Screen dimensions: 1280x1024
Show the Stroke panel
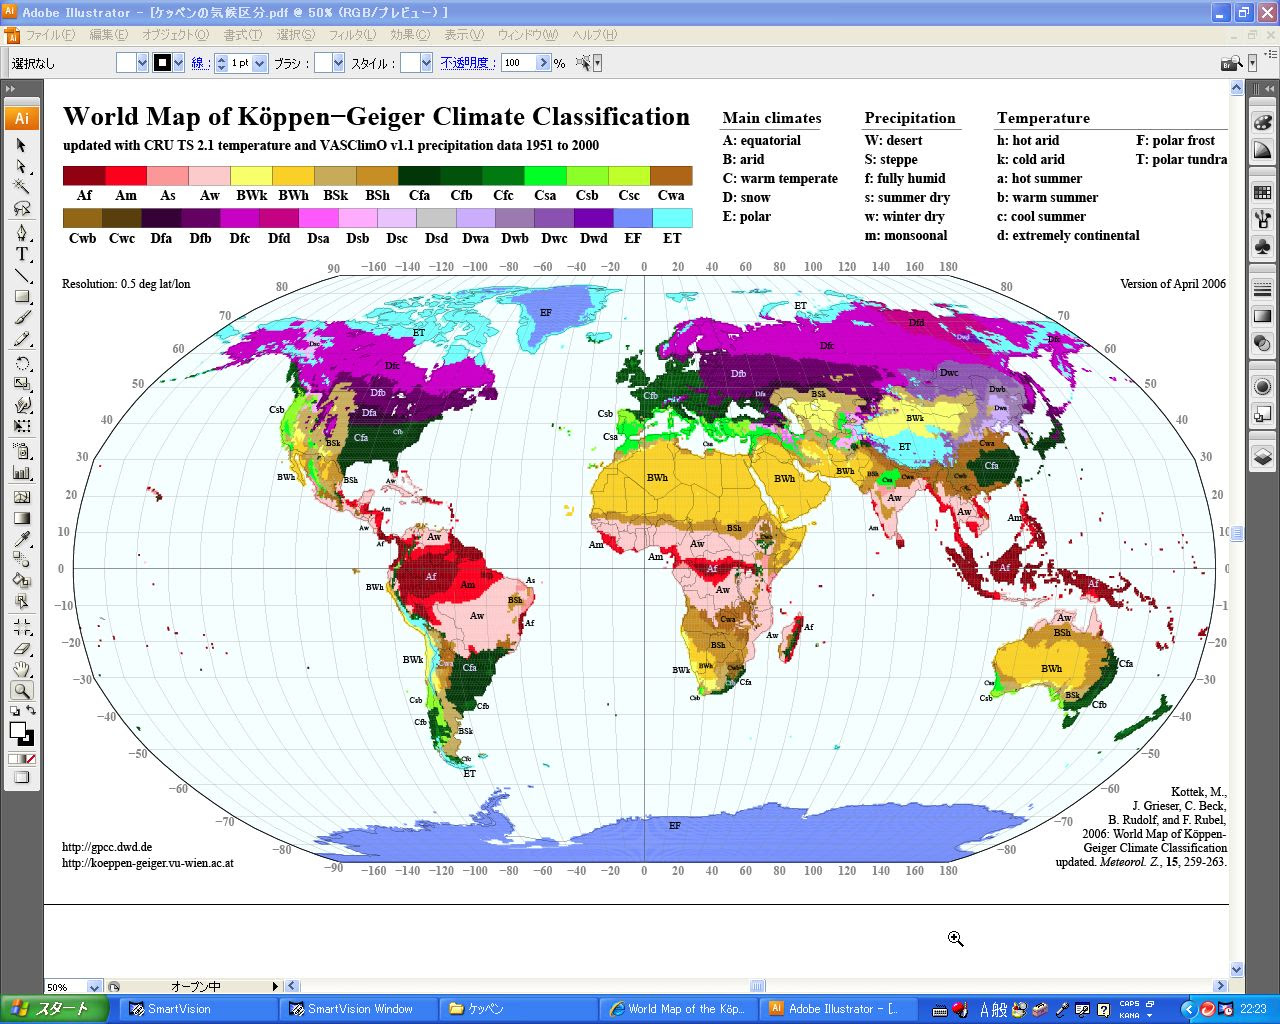[1262, 289]
